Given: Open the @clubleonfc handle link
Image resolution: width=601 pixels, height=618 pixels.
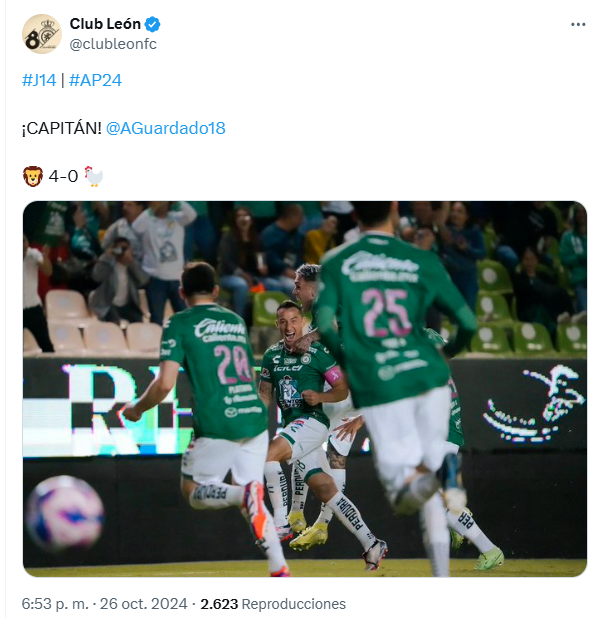Looking at the screenshot, I should [113, 44].
